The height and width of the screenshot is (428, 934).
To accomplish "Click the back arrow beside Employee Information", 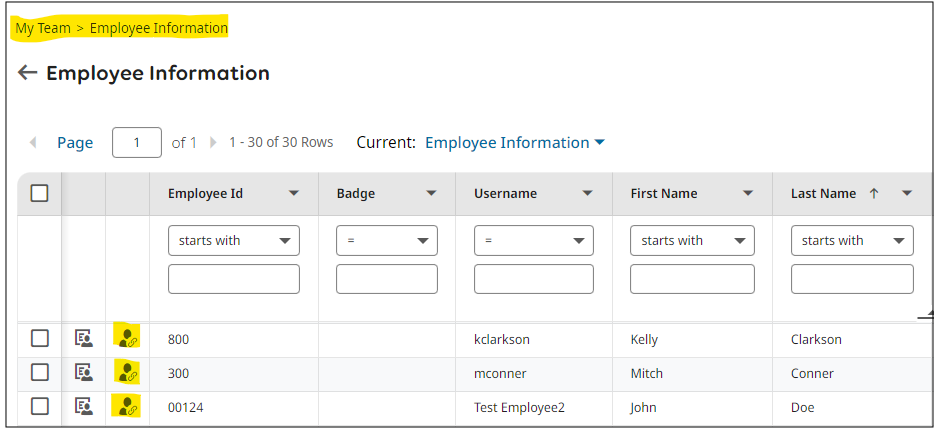I will (27, 73).
